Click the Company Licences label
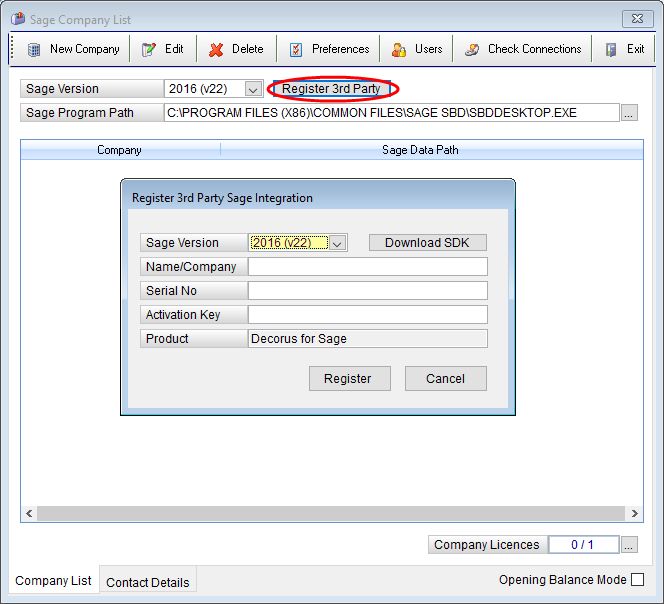Viewport: 664px width, 604px height. point(488,545)
